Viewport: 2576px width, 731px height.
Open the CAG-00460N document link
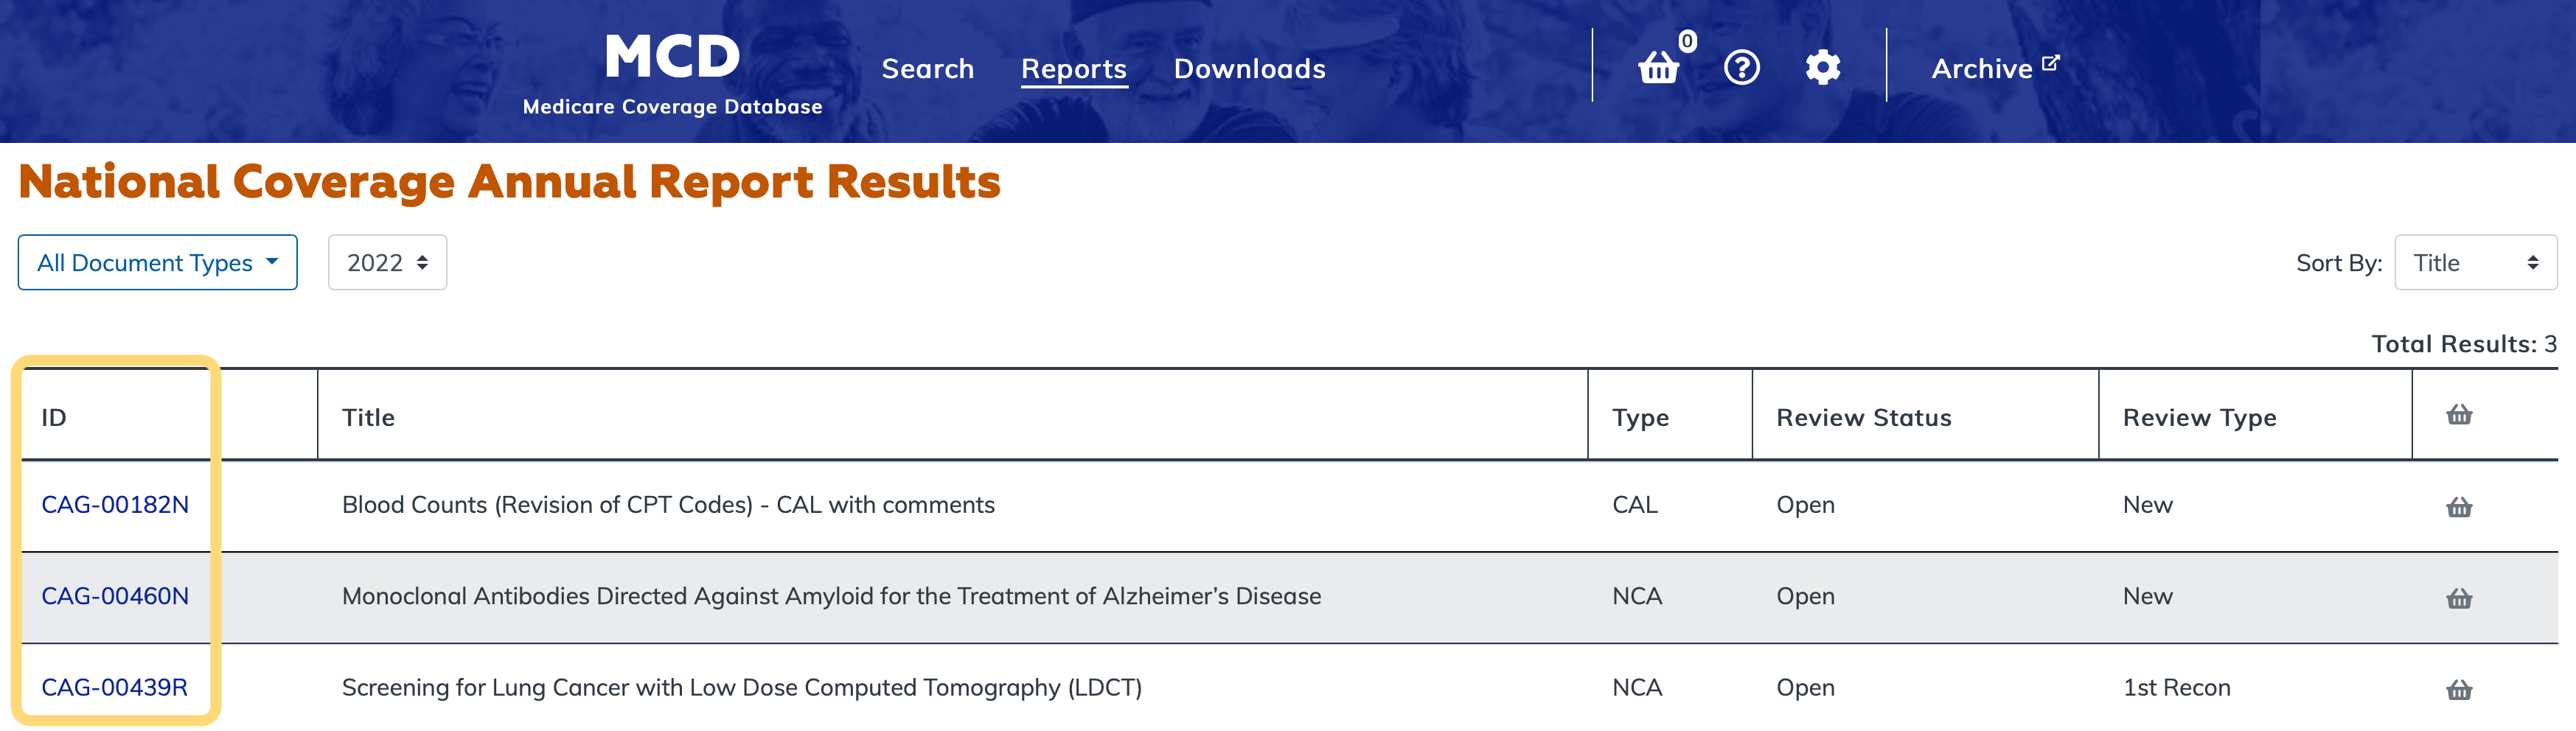click(115, 596)
